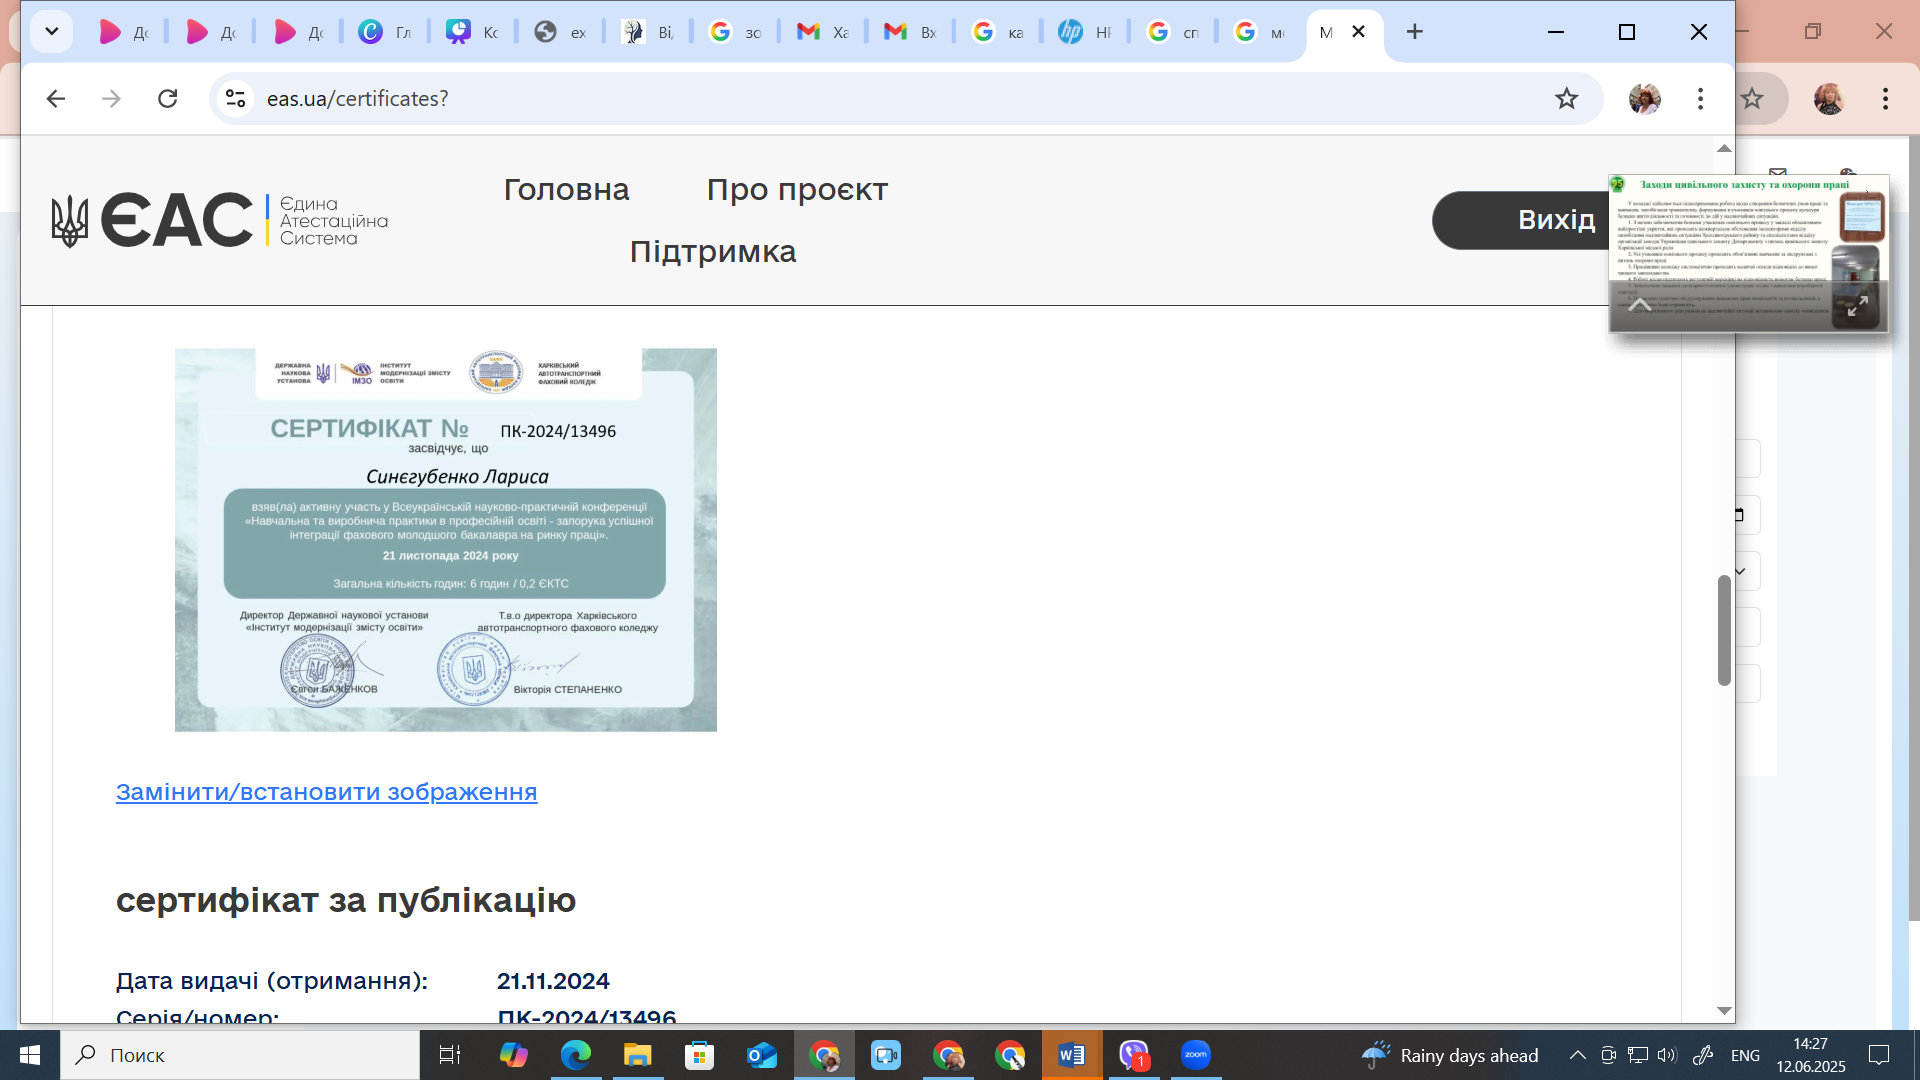Open the Підтримка menu item
The width and height of the screenshot is (1920, 1080).
click(712, 252)
